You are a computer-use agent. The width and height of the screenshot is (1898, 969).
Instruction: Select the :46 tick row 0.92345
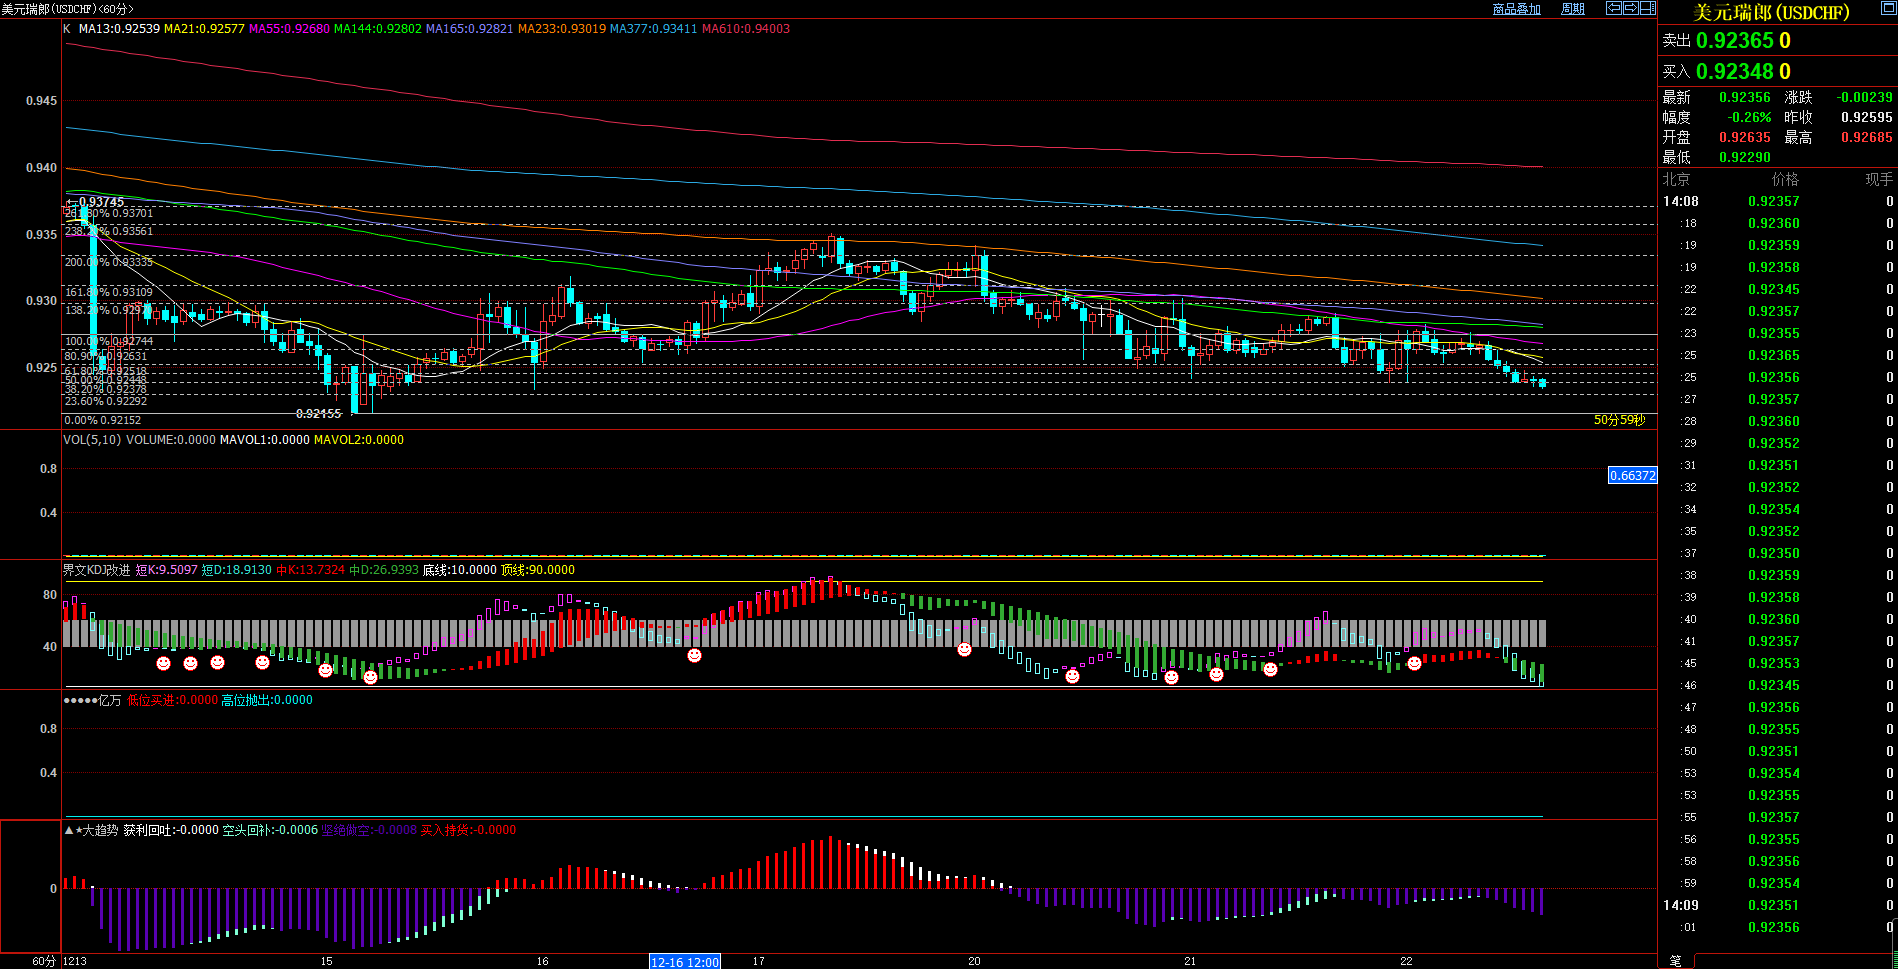(1778, 685)
